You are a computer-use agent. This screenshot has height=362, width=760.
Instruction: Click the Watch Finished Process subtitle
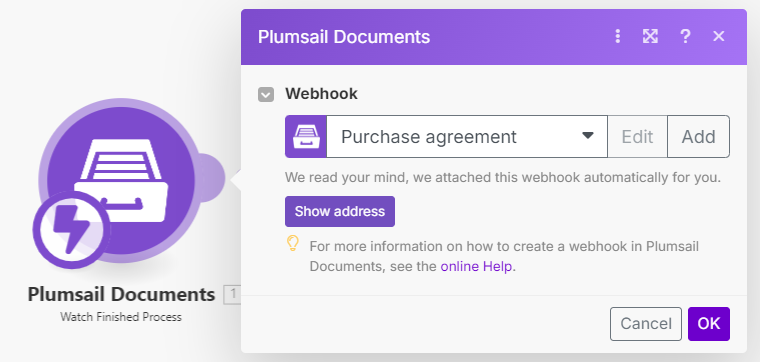[x=121, y=317]
